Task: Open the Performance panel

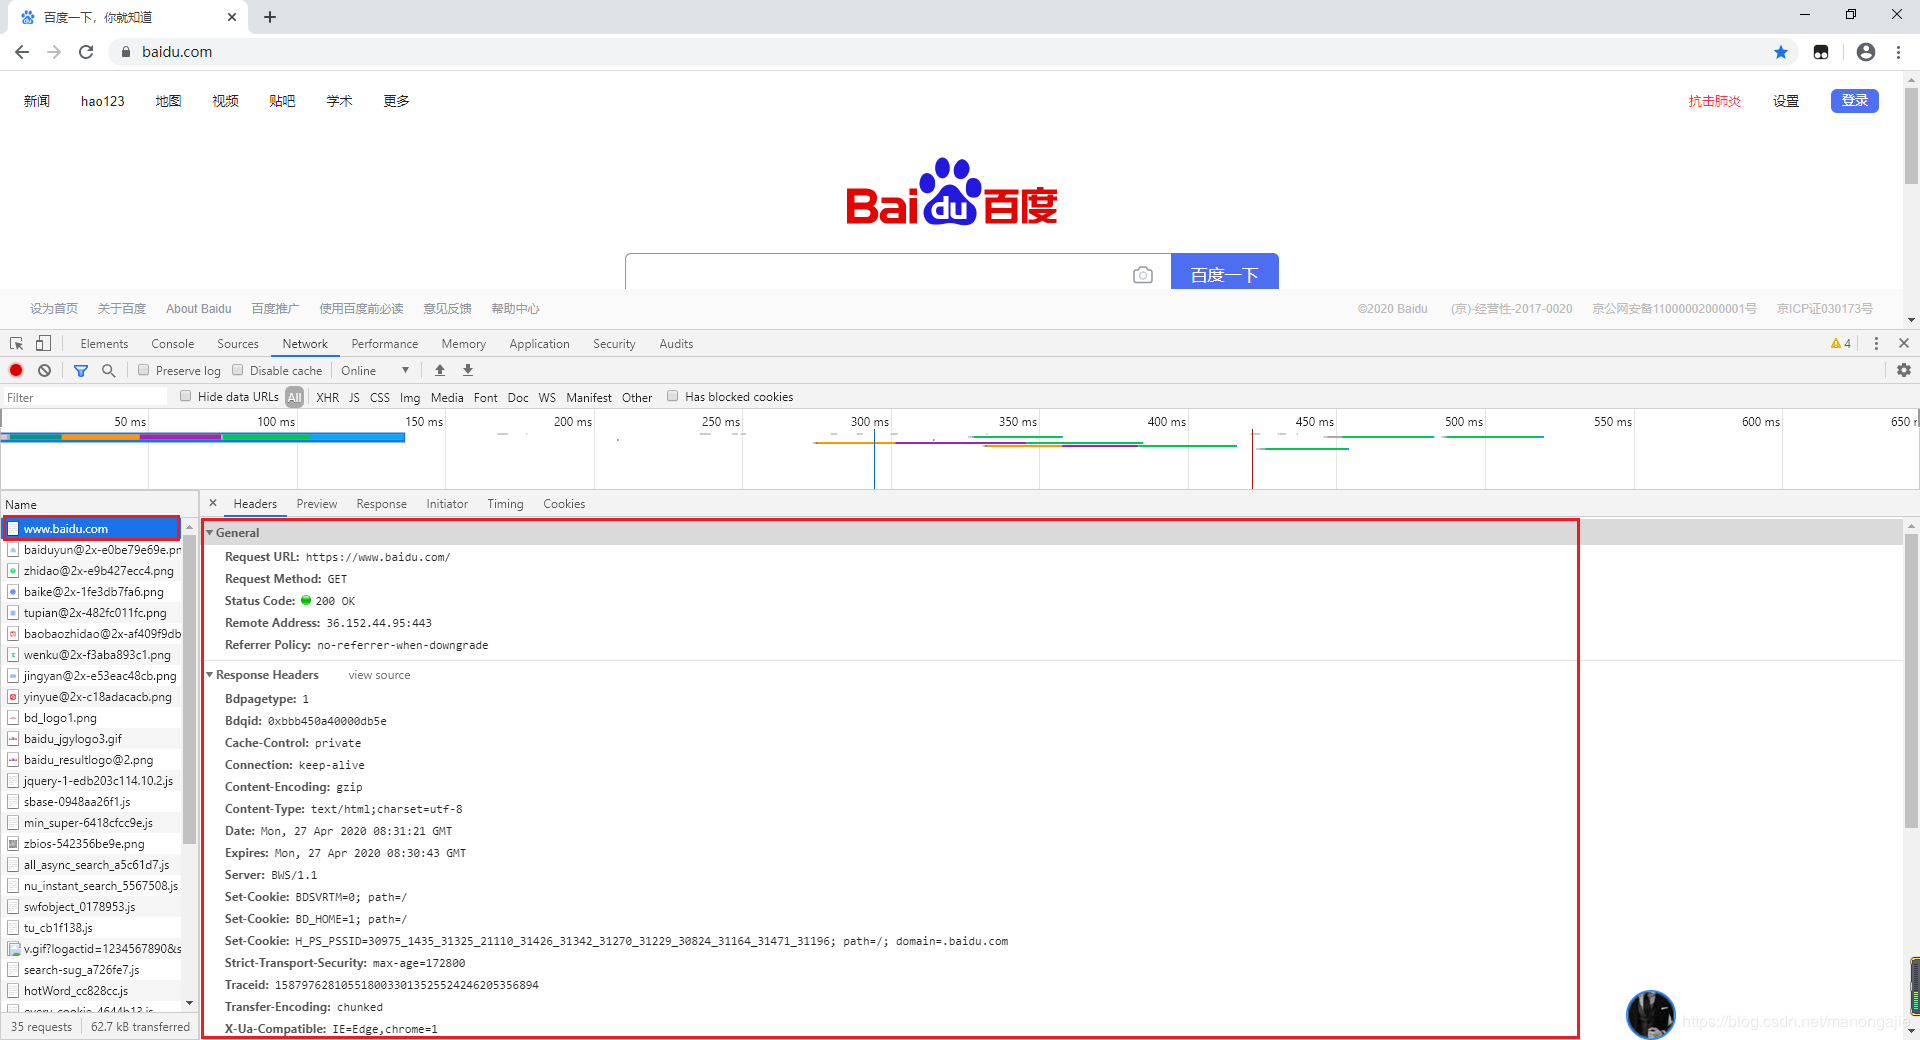Action: [x=385, y=343]
